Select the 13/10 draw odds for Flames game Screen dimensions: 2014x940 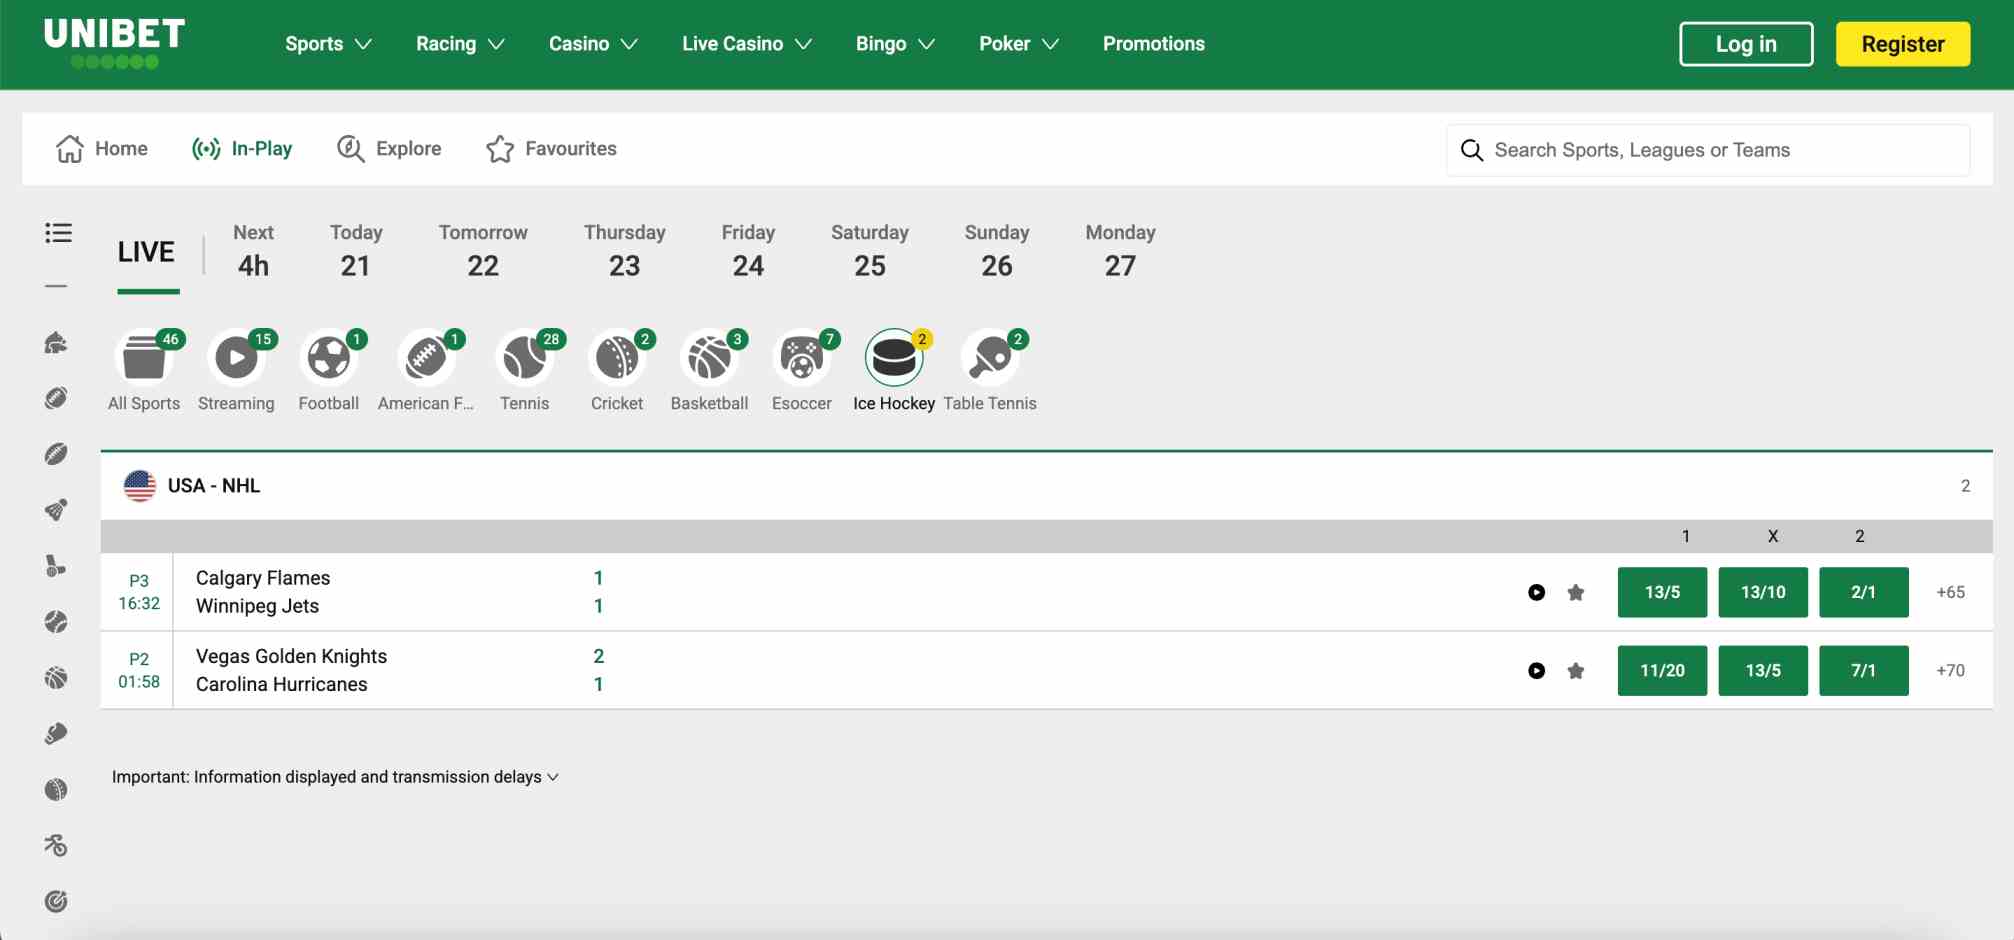[1763, 592]
